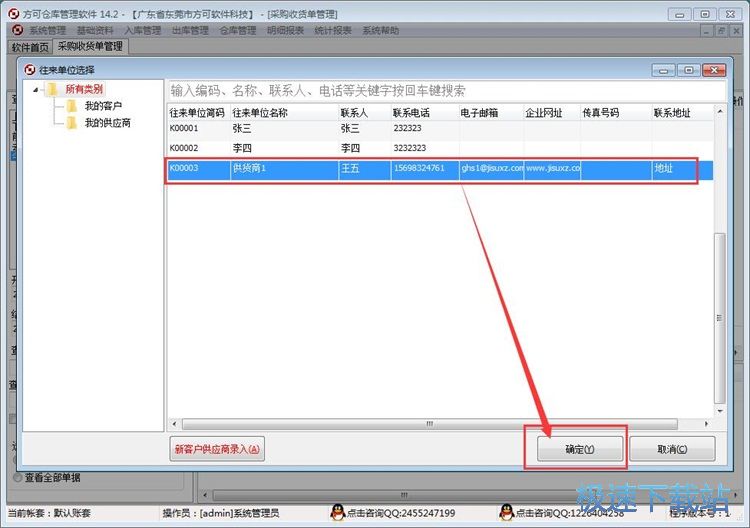Open the 系统管理 menu
Screen dimensions: 750x528
[x=47, y=31]
